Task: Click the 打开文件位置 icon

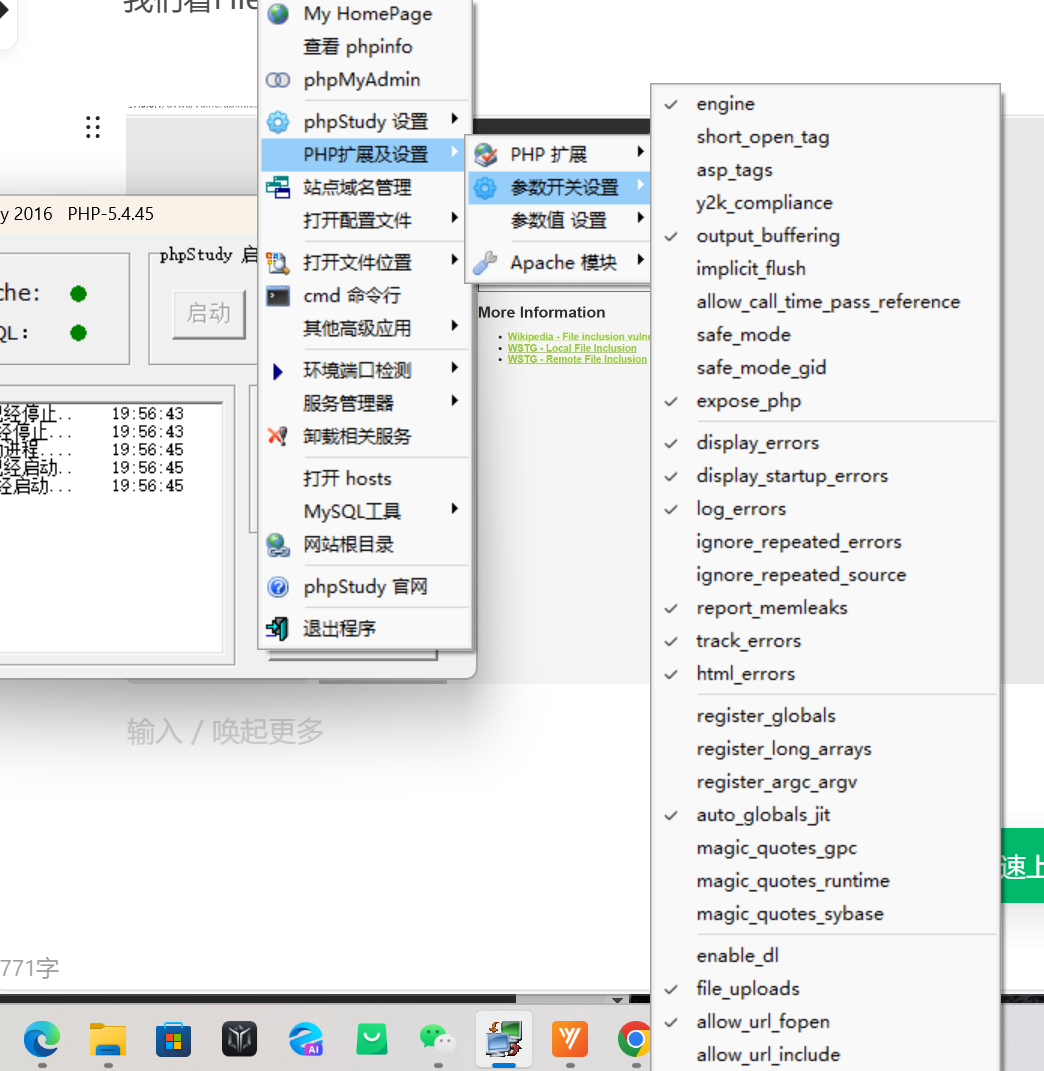Action: 278,262
